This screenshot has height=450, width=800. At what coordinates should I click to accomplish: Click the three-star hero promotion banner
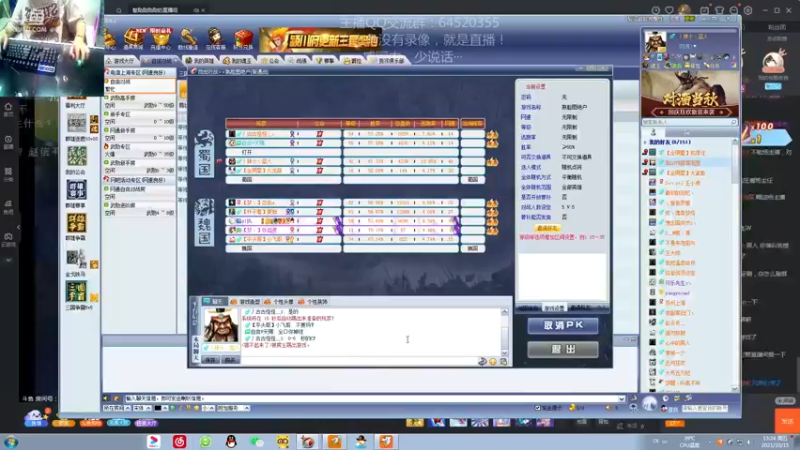point(320,40)
